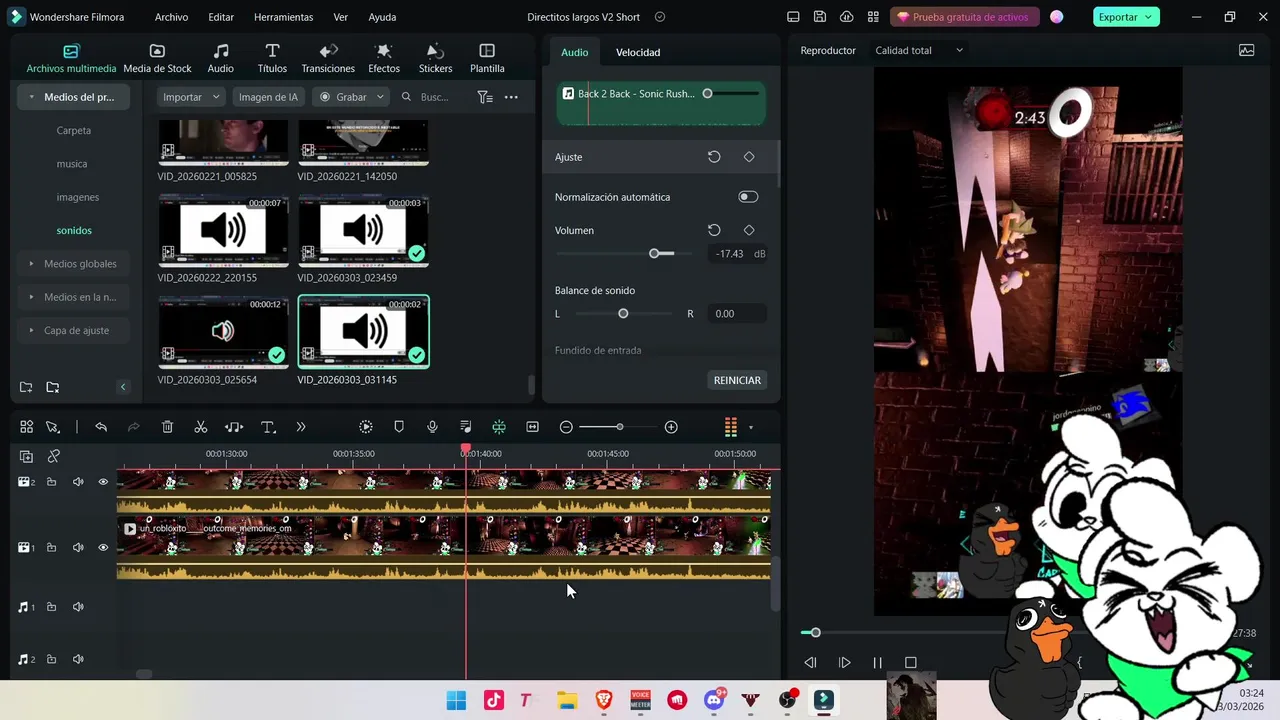Screen dimensions: 1280x720
Task: Add keyframe for Ajuste section
Action: [749, 157]
